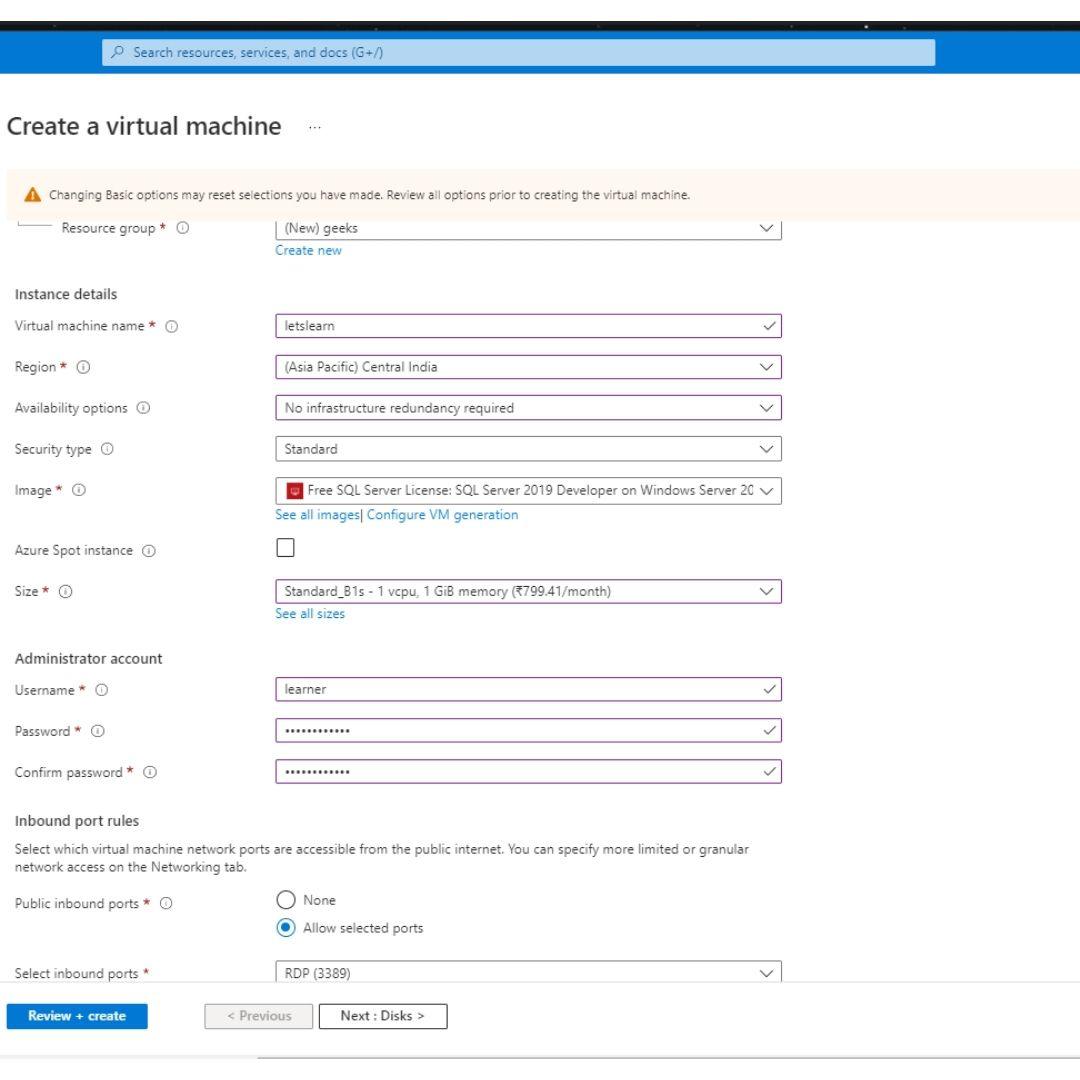Select Allow selected ports radio button

(286, 928)
